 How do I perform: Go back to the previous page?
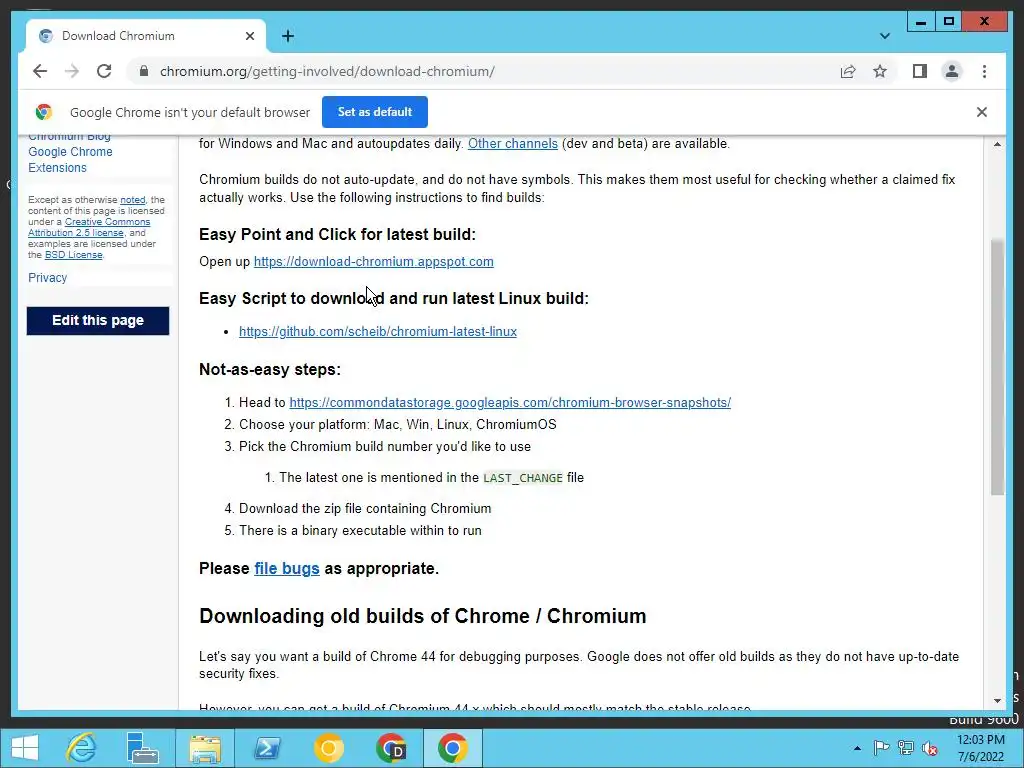tap(40, 71)
